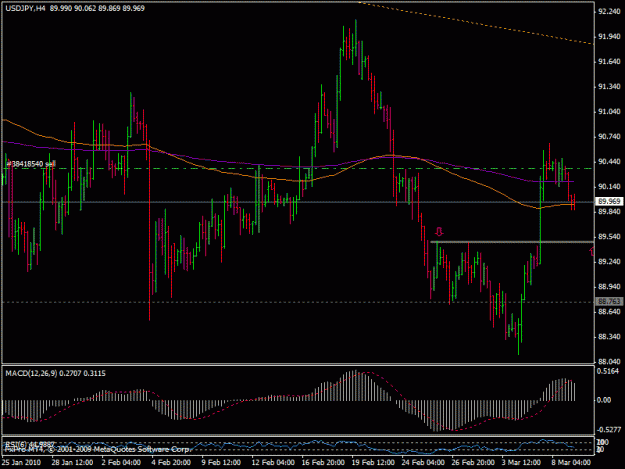Click the '9 Feb 12:00' time label
This screenshot has height=469, width=625.
click(x=221, y=463)
